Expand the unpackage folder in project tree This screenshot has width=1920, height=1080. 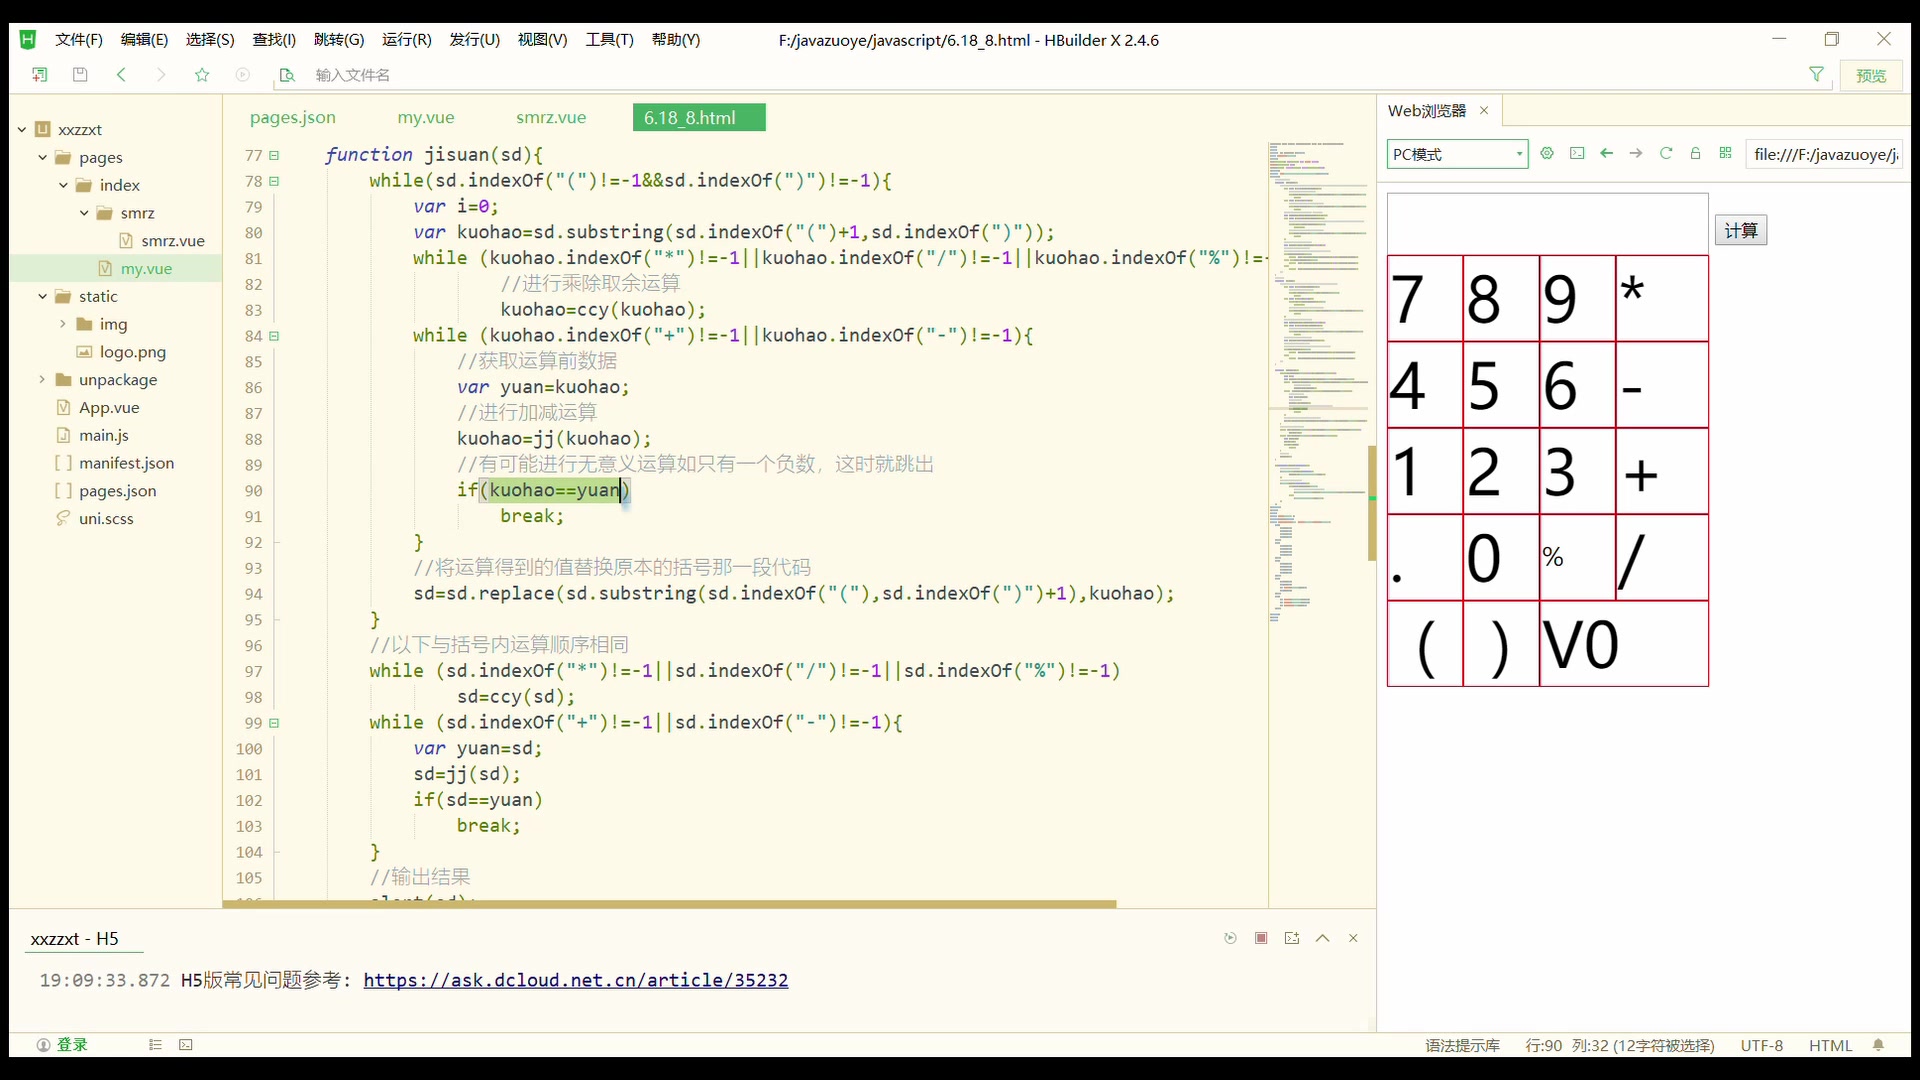(x=42, y=380)
